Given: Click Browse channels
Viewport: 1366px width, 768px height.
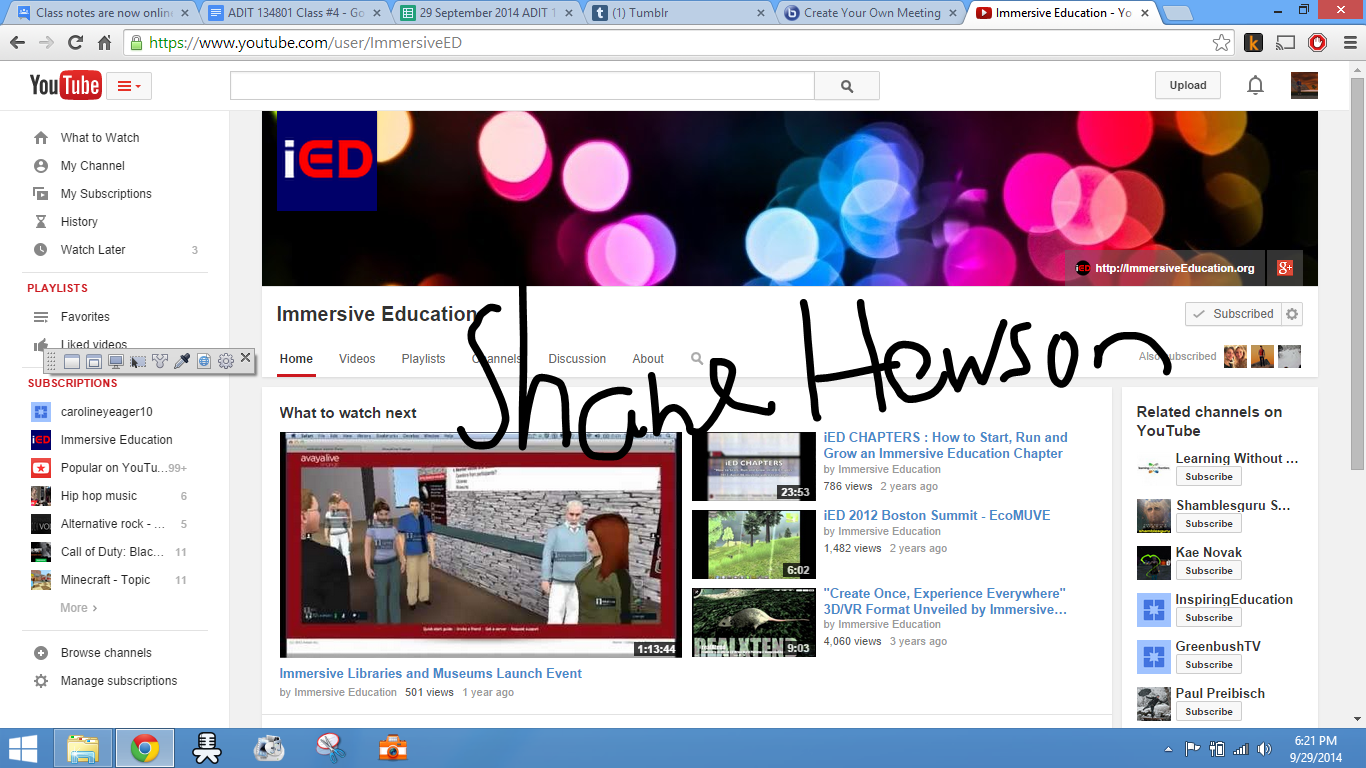Looking at the screenshot, I should pos(106,653).
